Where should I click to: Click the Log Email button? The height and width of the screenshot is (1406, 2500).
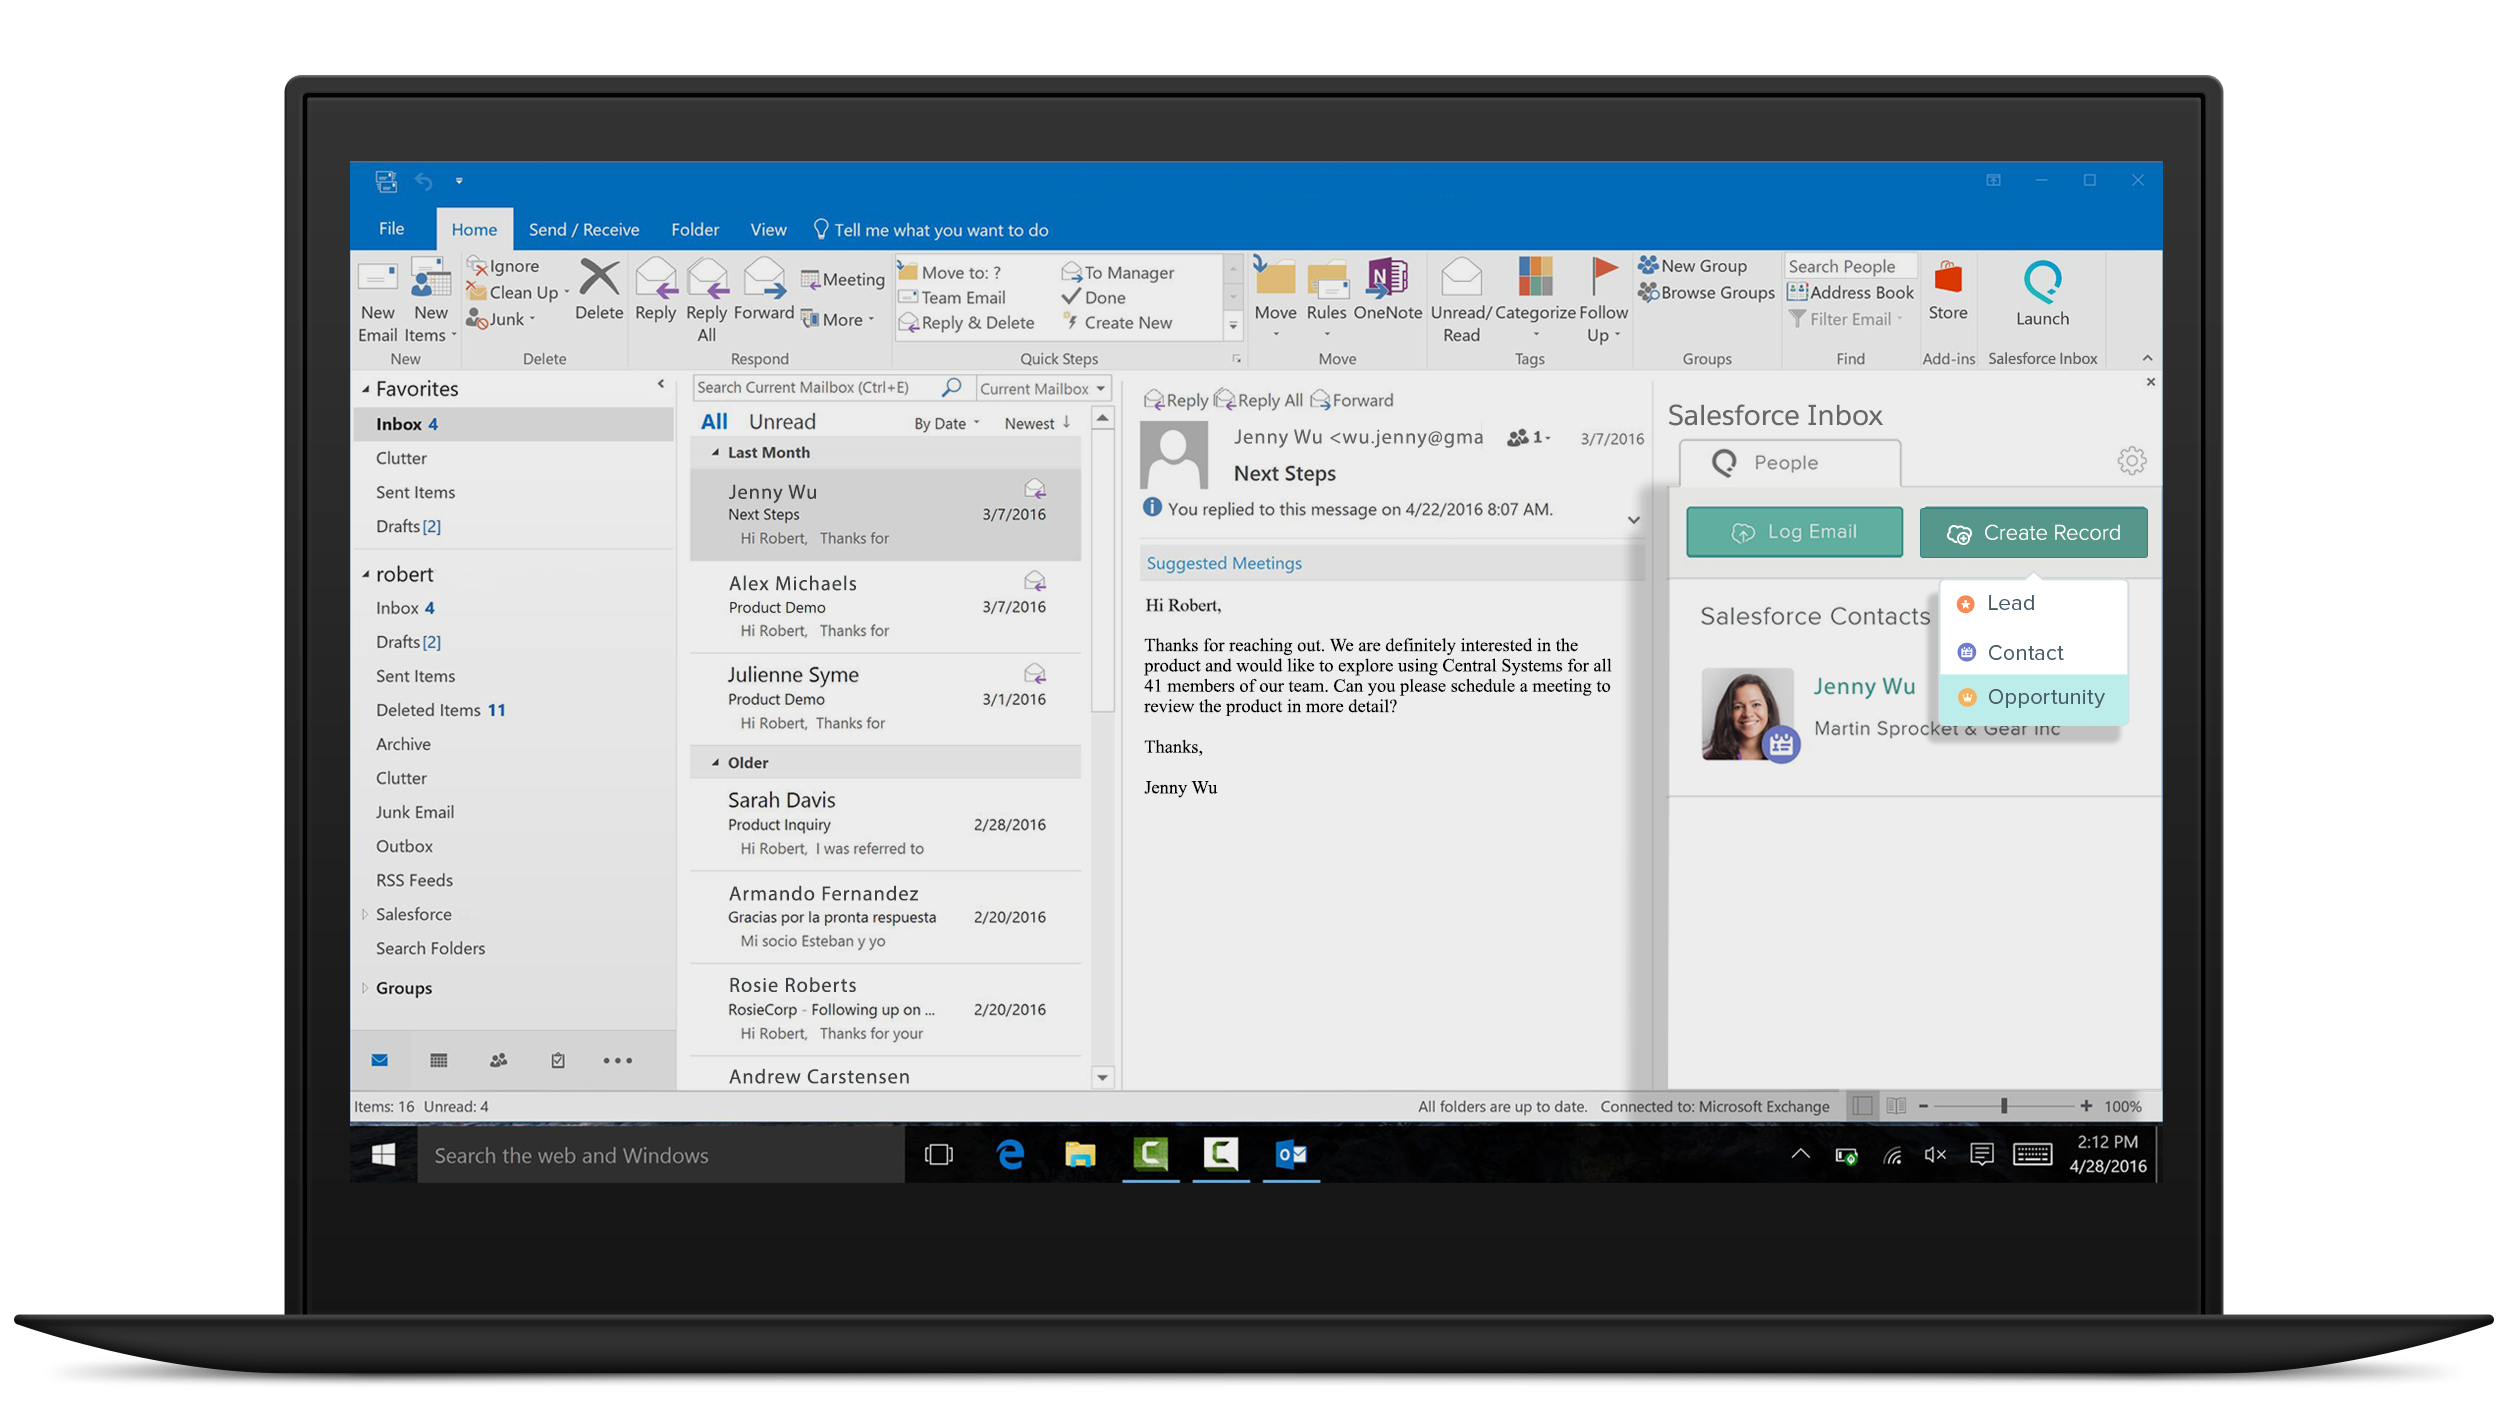(1794, 532)
